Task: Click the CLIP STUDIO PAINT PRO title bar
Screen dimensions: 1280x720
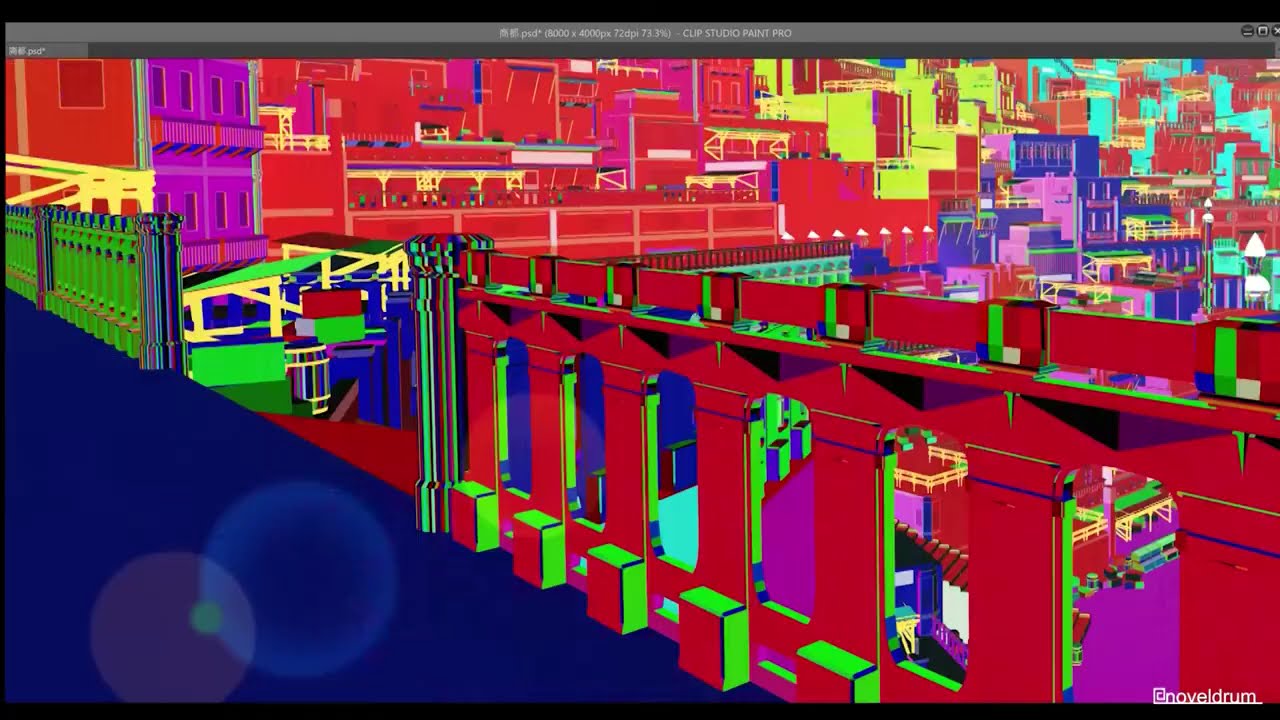Action: coord(644,33)
